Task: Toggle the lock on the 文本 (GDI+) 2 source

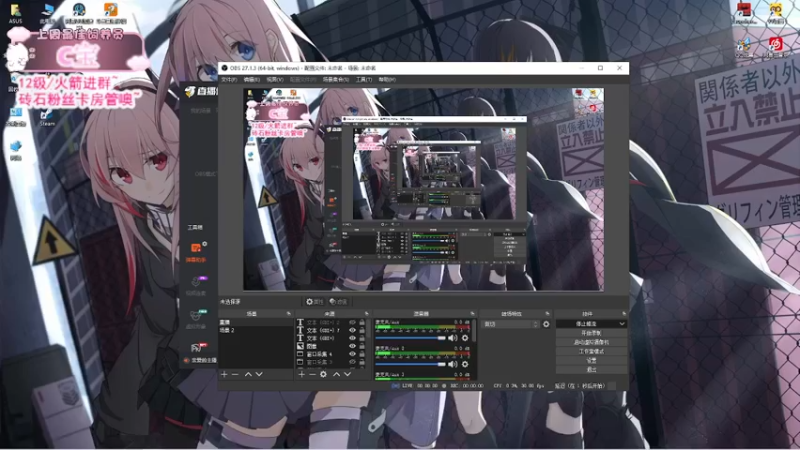Action: tap(362, 322)
